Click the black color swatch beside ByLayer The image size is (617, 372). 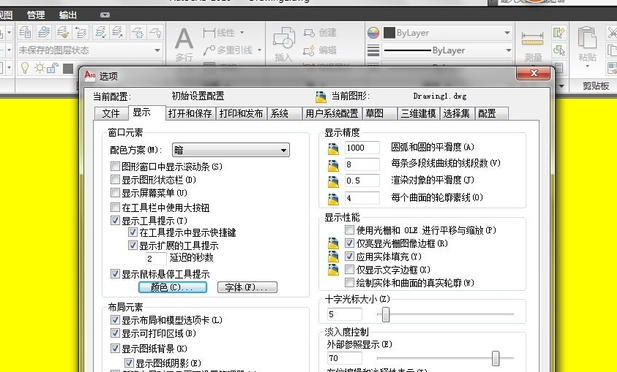click(x=389, y=33)
